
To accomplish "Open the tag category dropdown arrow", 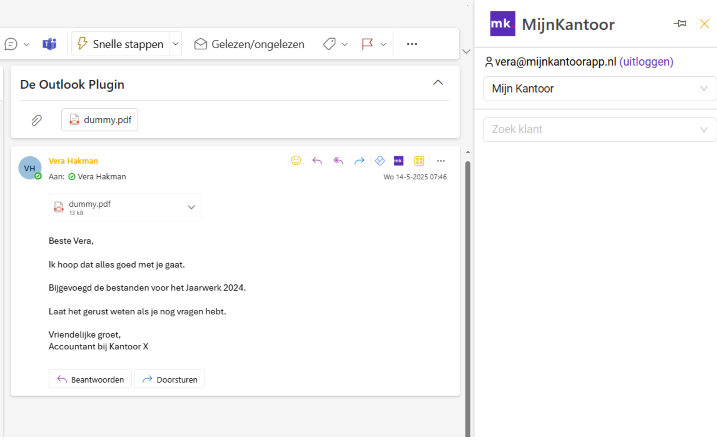I will 345,44.
